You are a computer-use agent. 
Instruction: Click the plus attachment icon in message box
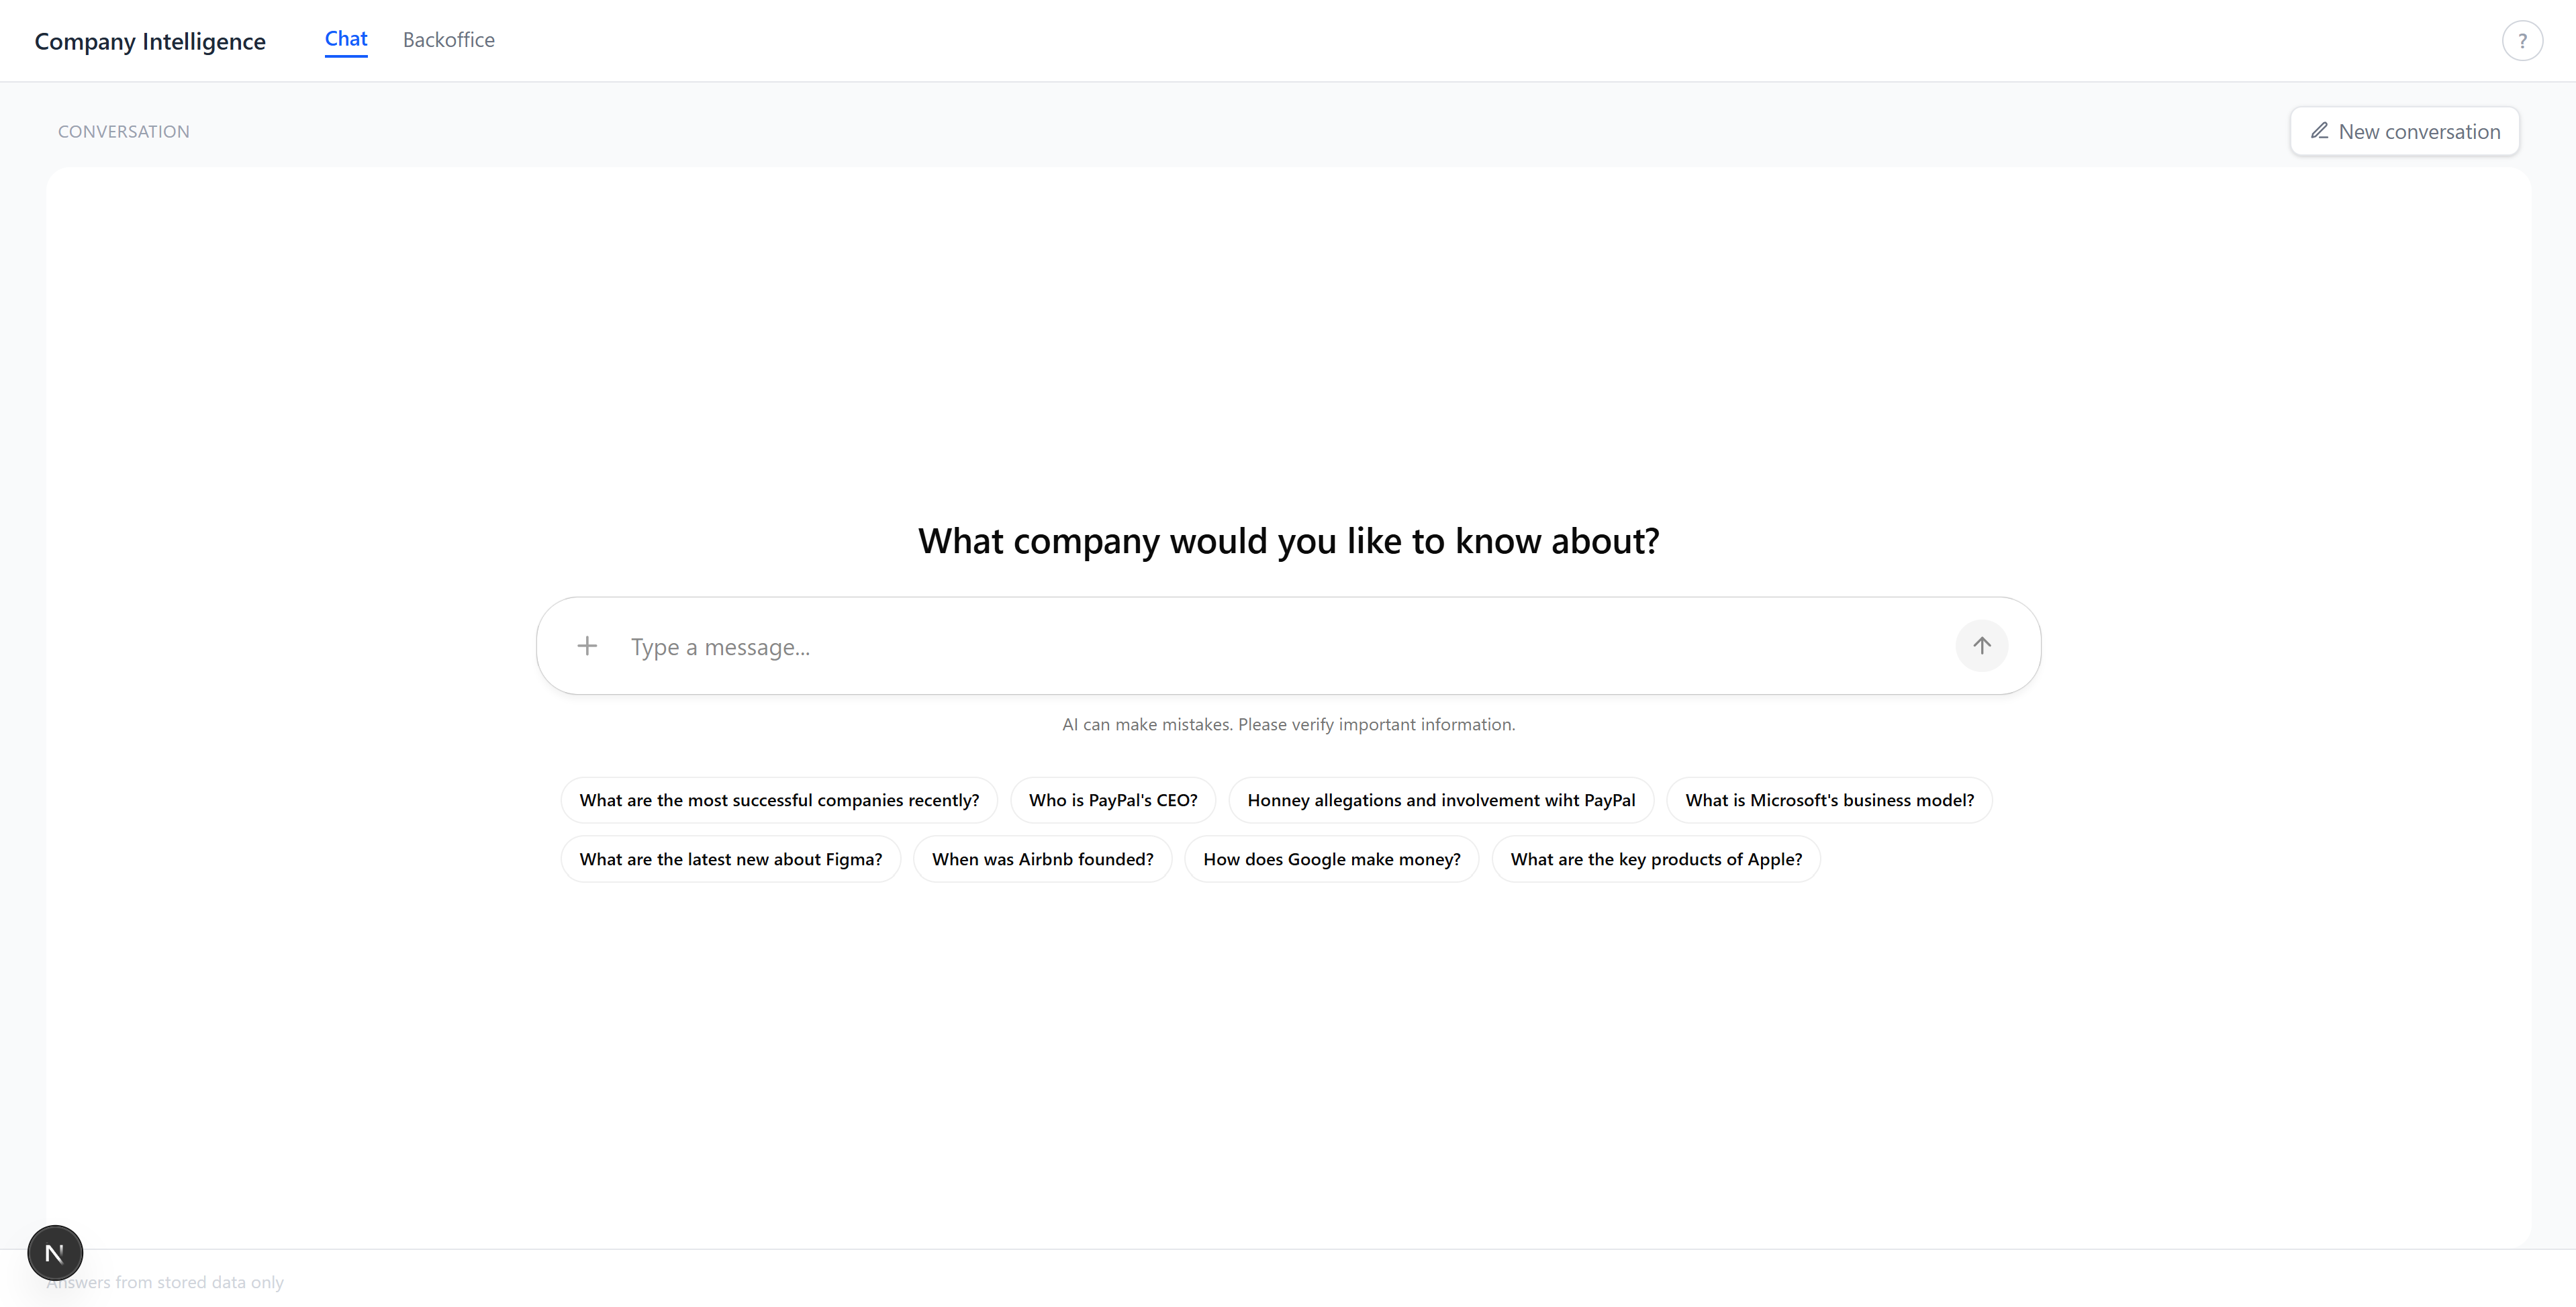click(587, 646)
